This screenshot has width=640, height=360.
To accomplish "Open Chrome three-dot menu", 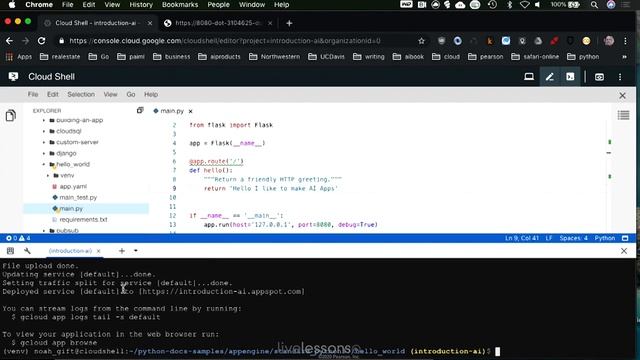I will point(625,41).
